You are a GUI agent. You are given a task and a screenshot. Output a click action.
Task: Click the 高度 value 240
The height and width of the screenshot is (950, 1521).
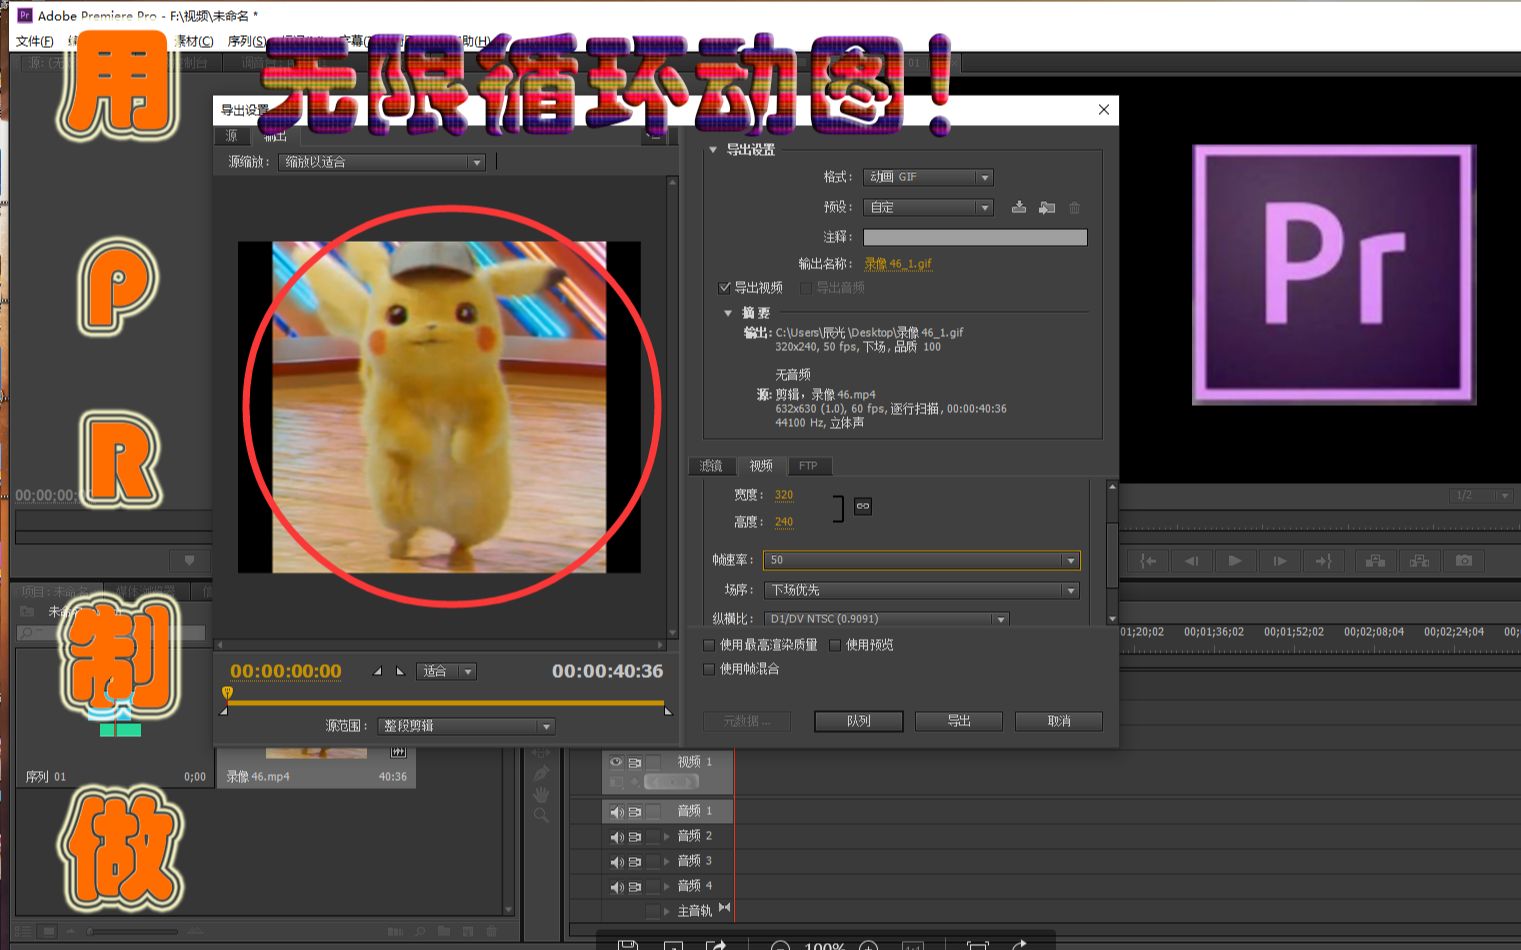(x=784, y=522)
